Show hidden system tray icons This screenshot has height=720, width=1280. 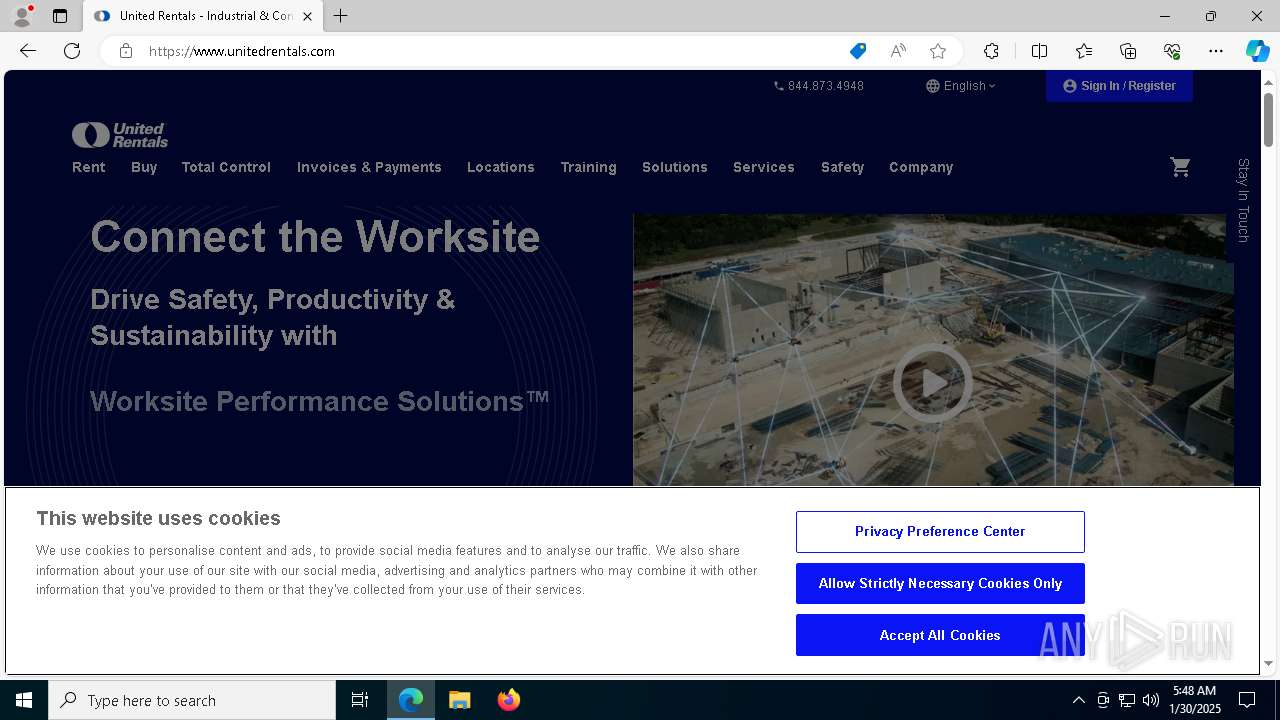[1078, 700]
